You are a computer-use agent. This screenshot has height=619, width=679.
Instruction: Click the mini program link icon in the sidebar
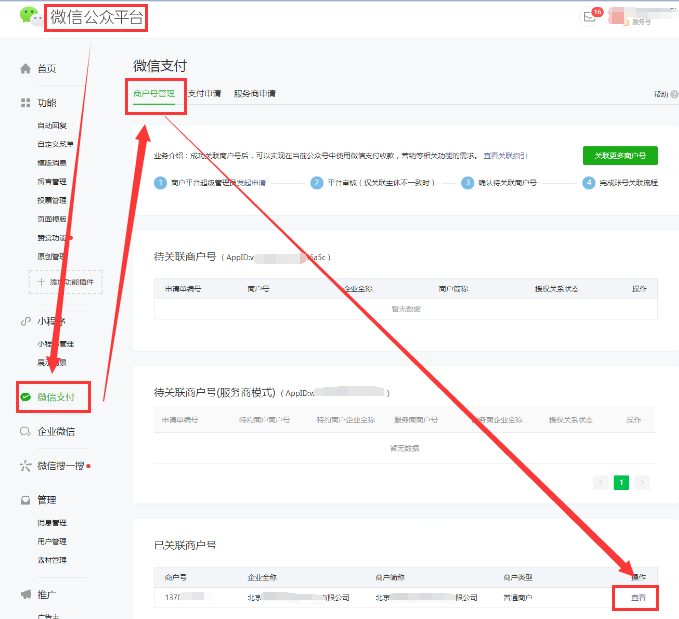(26, 321)
